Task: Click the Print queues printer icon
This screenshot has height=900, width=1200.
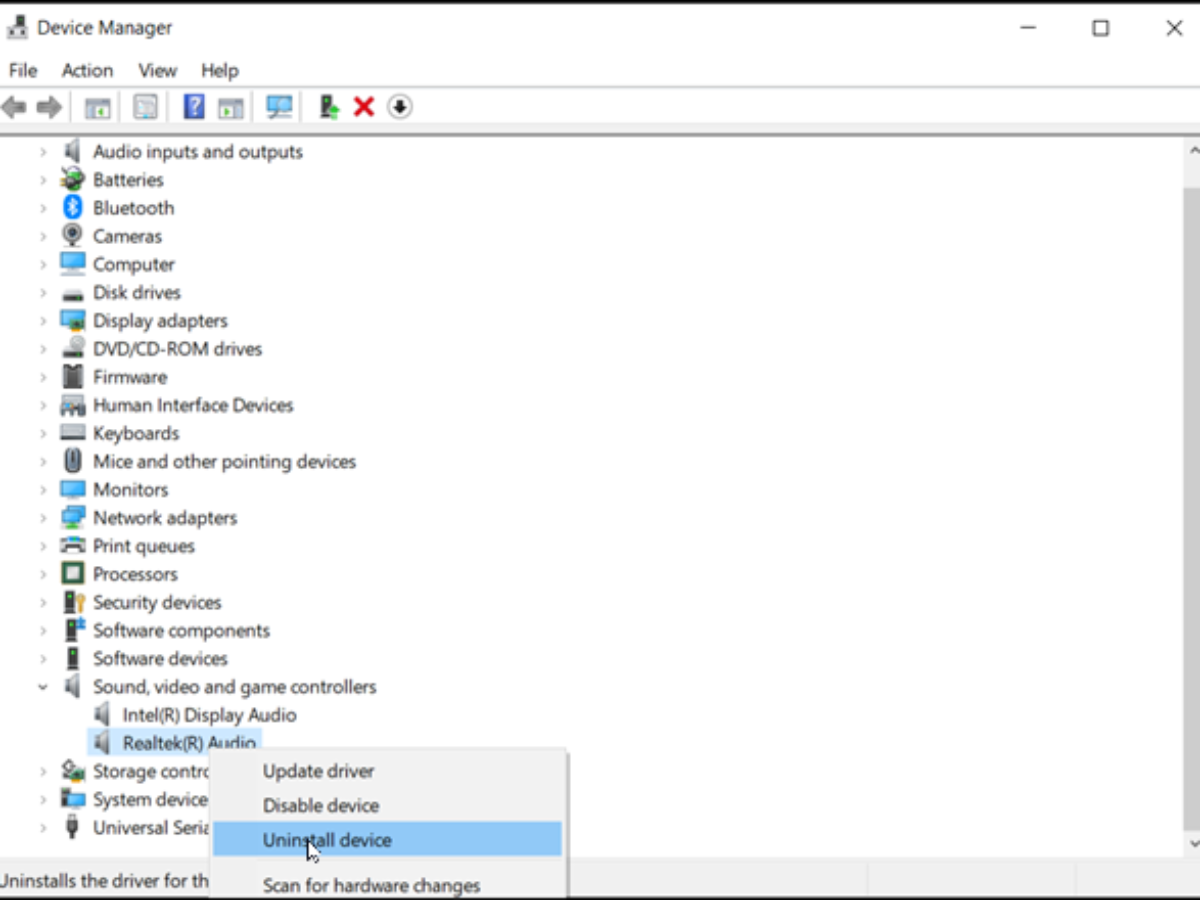Action: 72,546
